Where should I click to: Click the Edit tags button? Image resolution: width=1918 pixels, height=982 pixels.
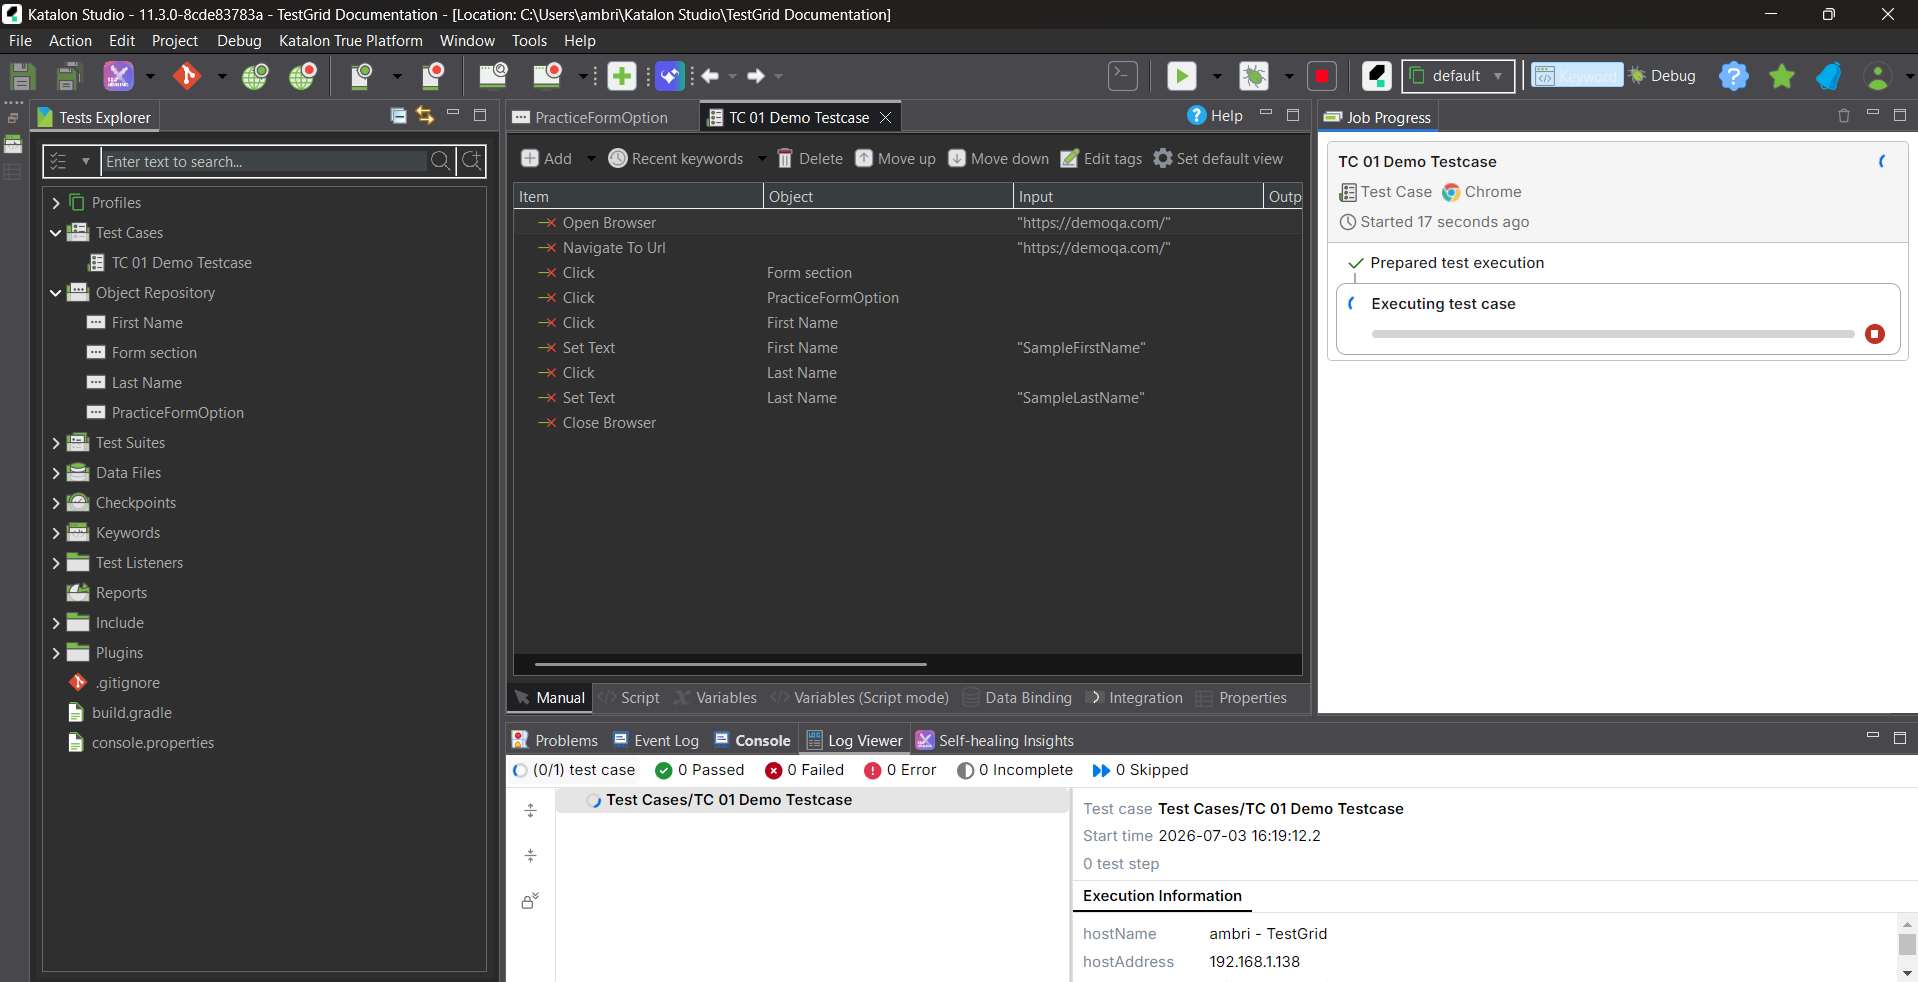[1101, 159]
